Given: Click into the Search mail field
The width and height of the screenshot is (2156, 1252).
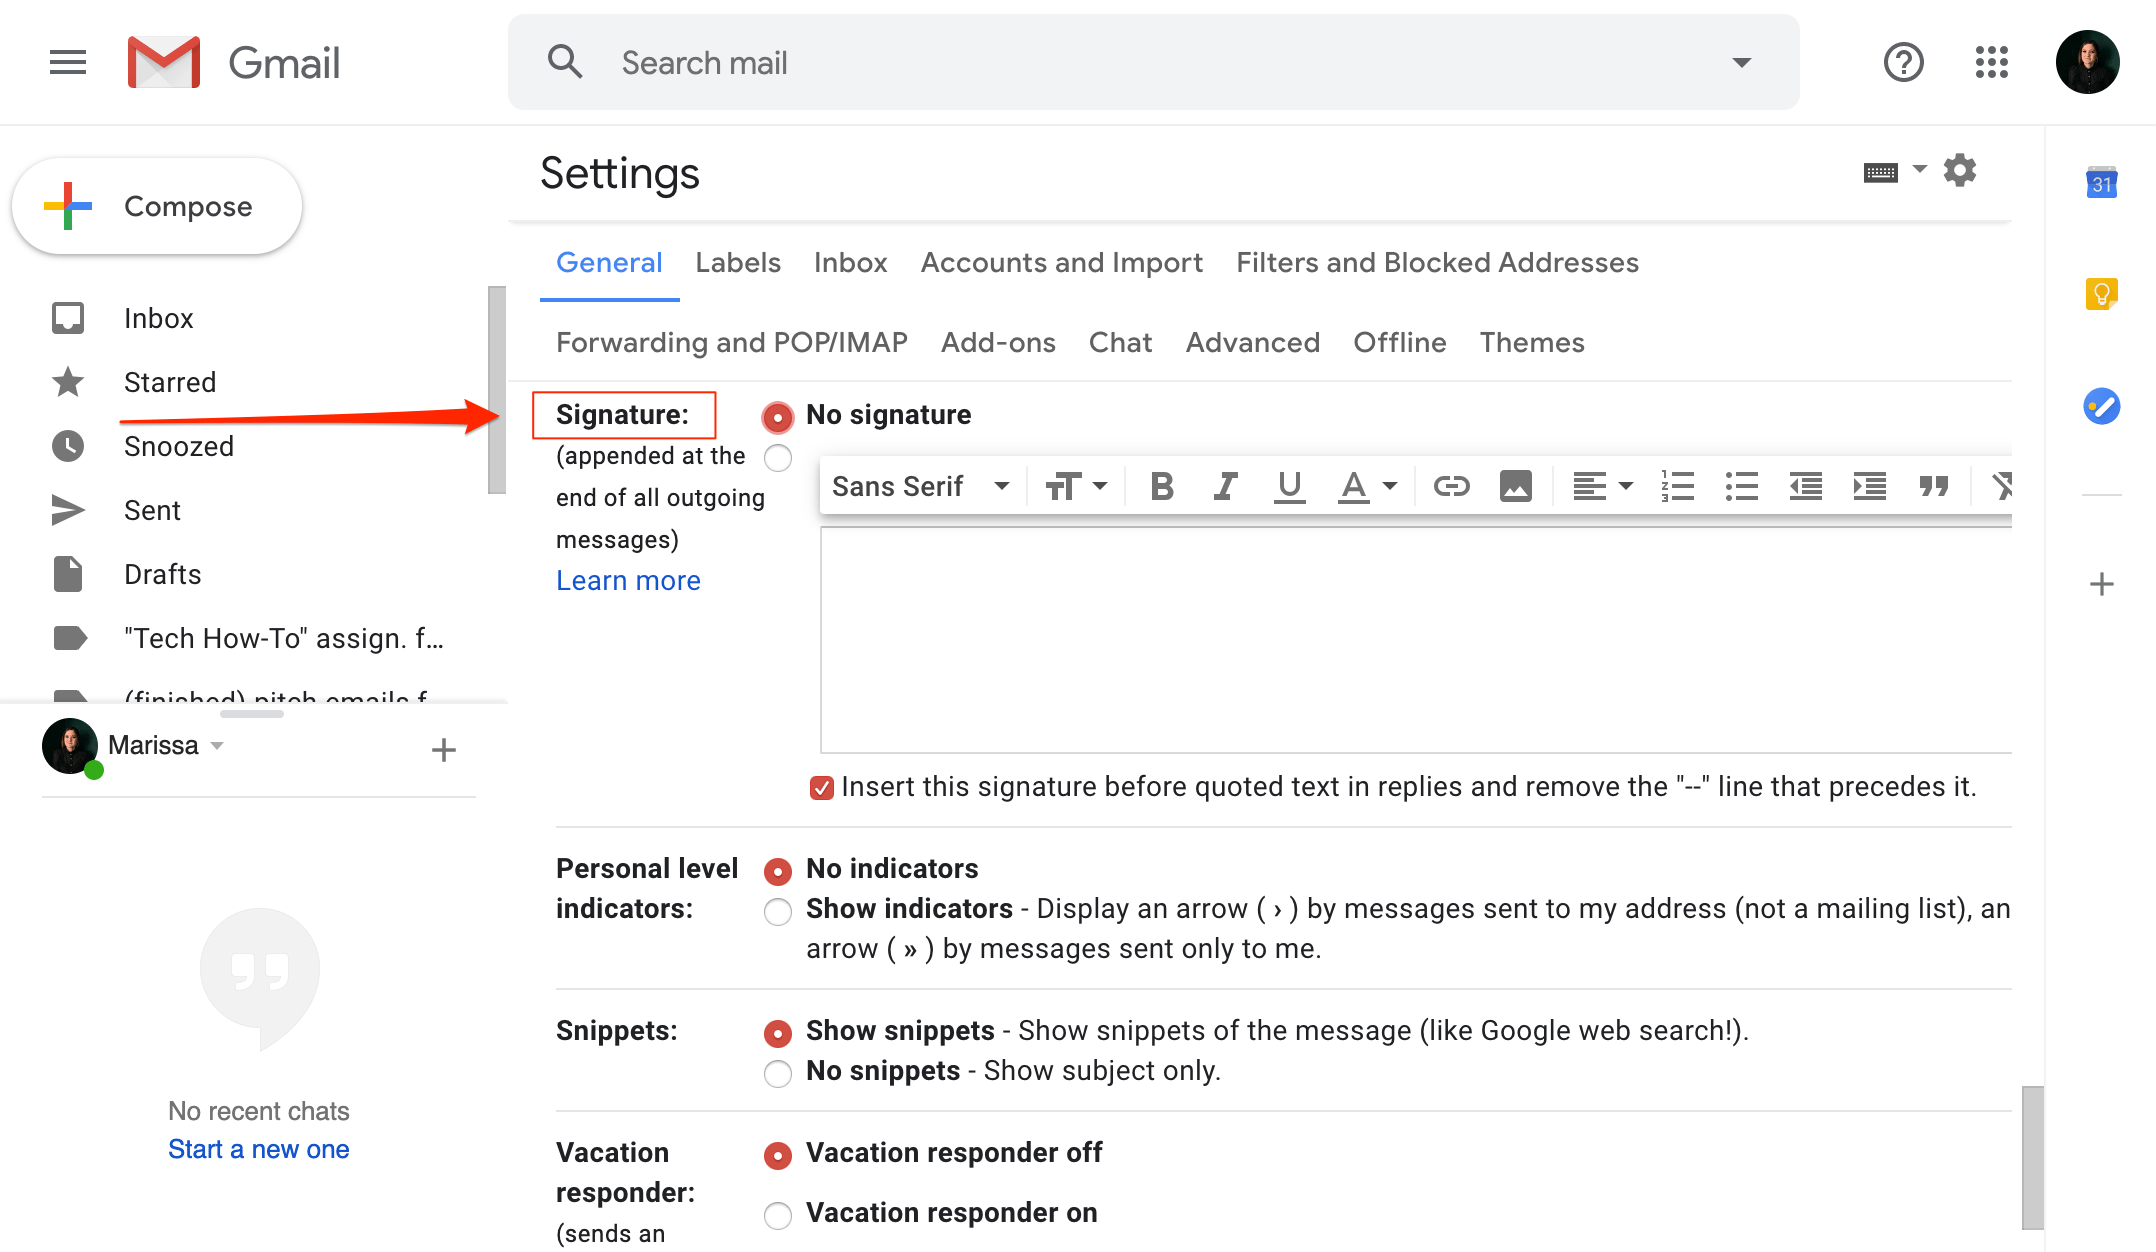Looking at the screenshot, I should (1150, 63).
